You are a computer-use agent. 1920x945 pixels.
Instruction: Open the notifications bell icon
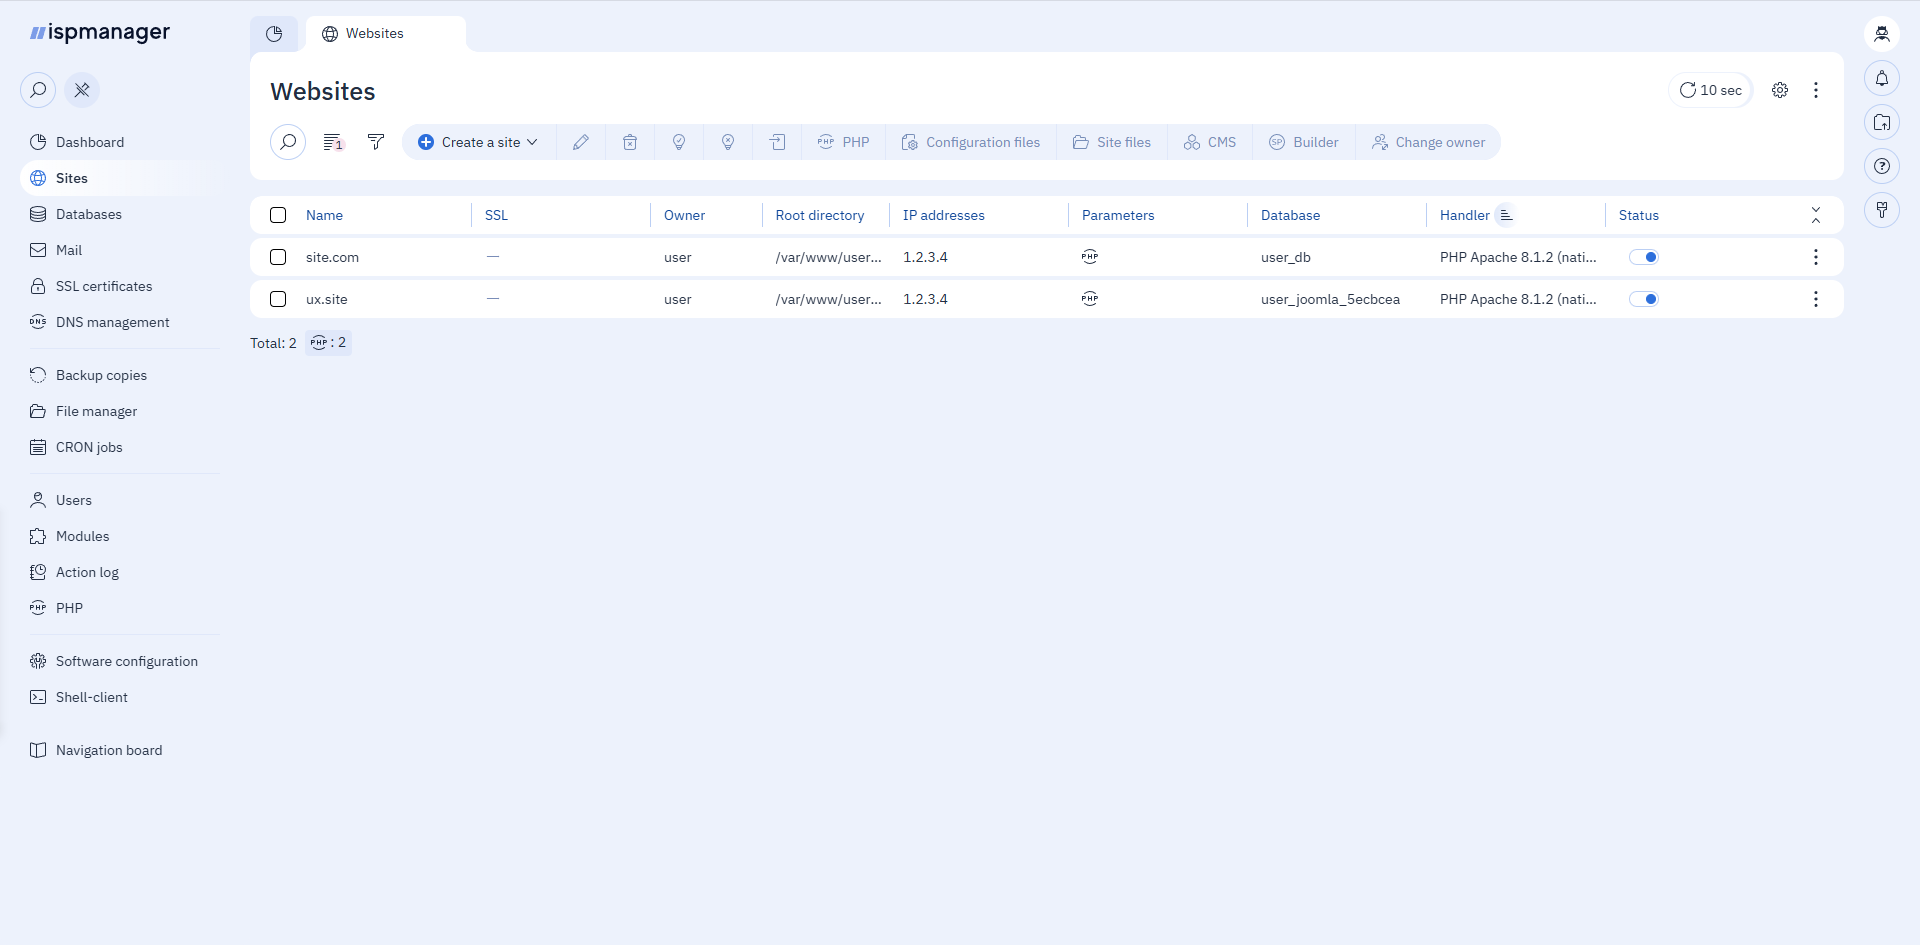pos(1882,78)
